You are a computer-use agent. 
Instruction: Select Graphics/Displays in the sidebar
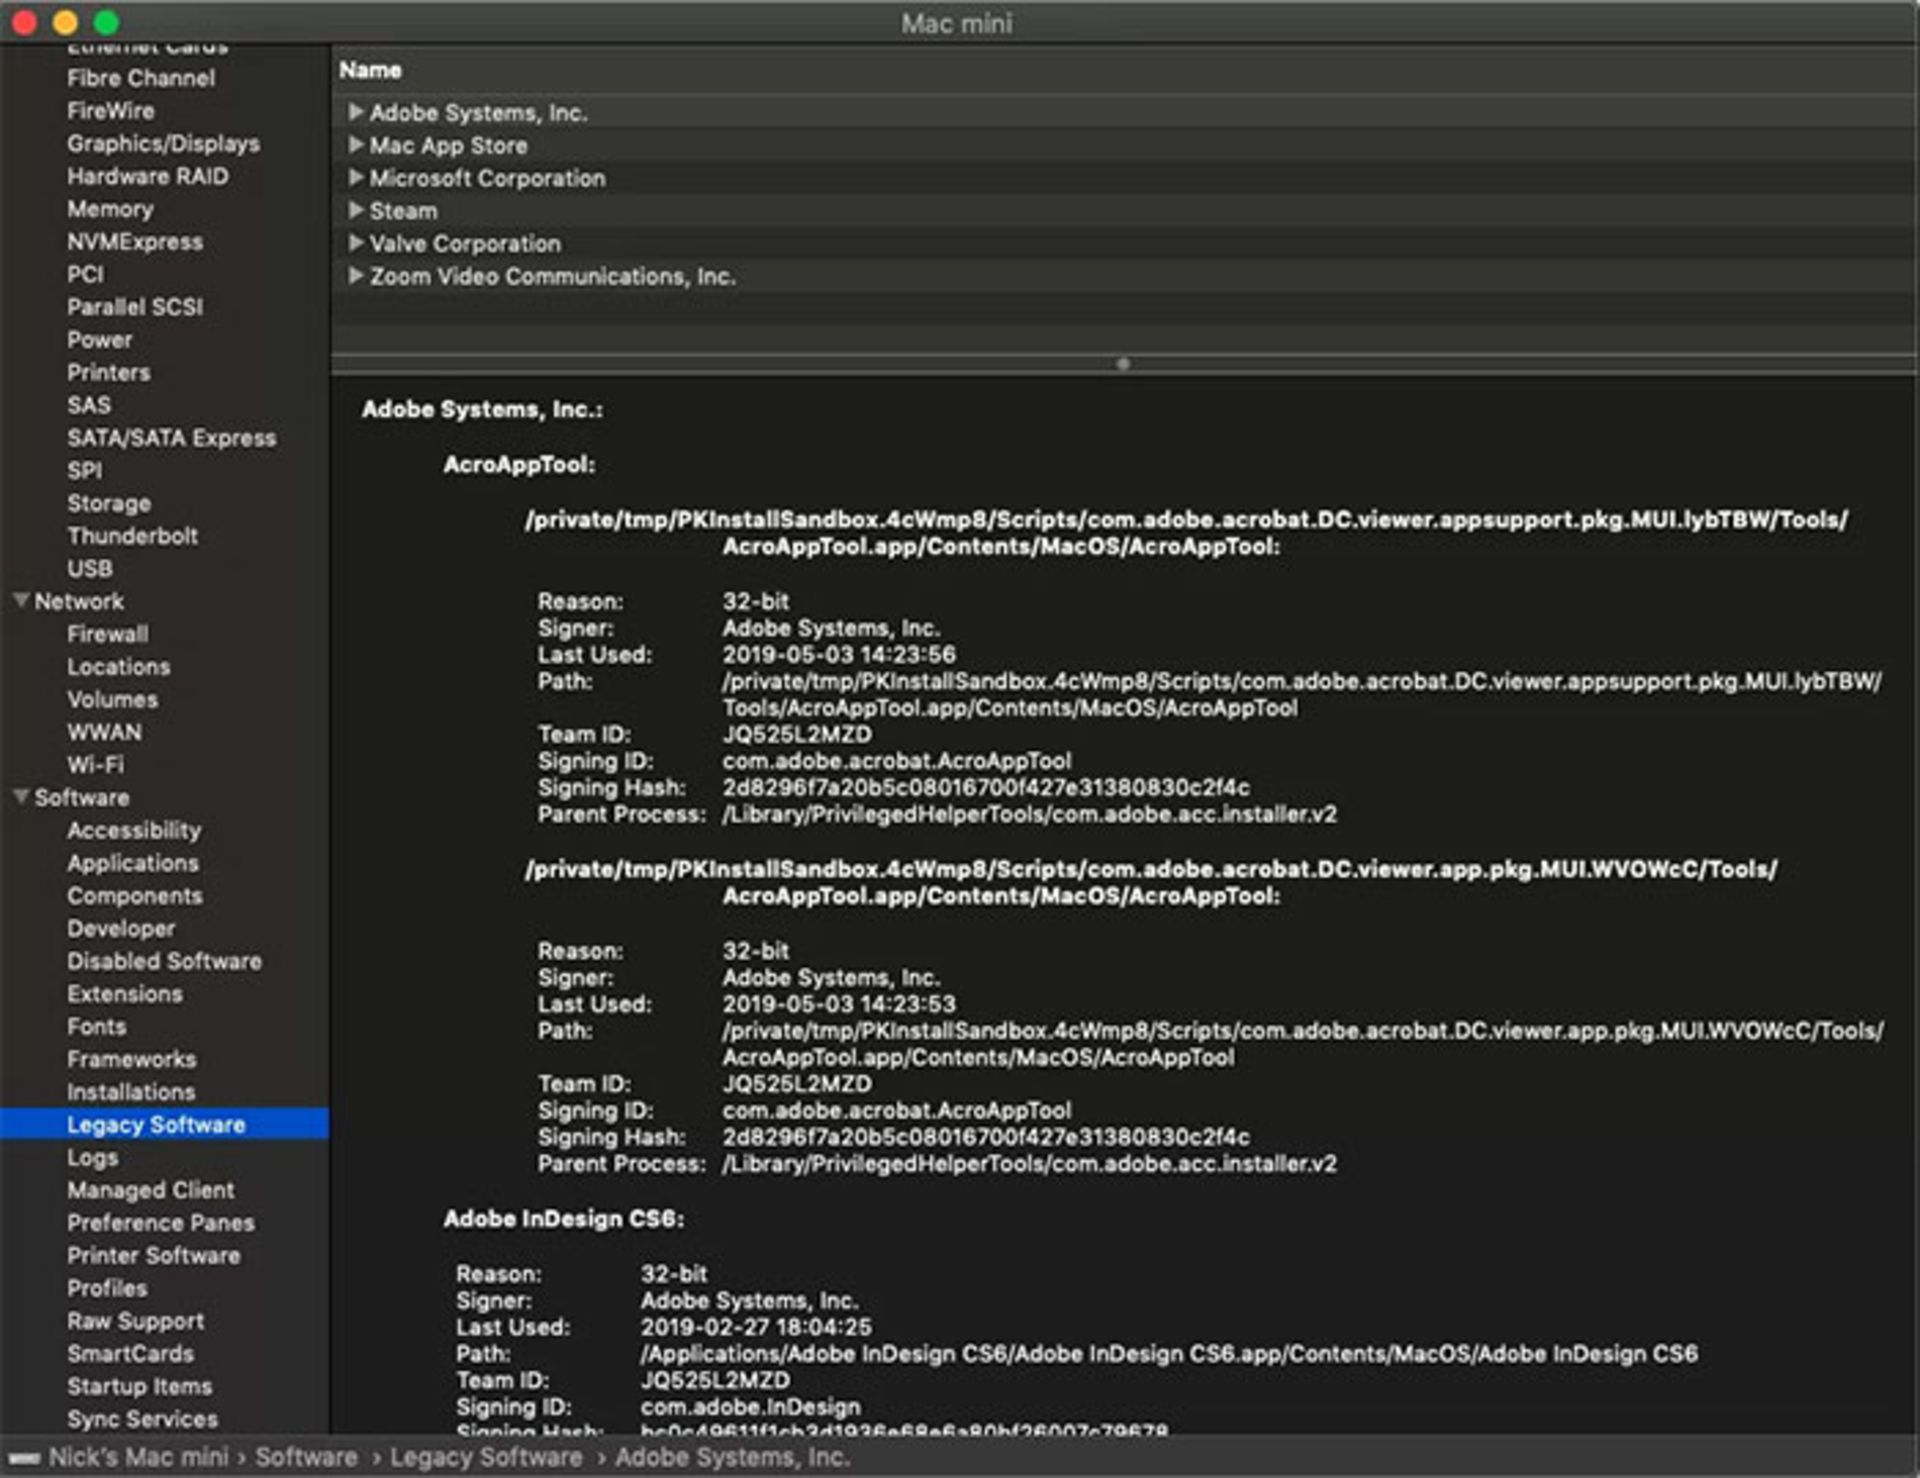coord(163,144)
